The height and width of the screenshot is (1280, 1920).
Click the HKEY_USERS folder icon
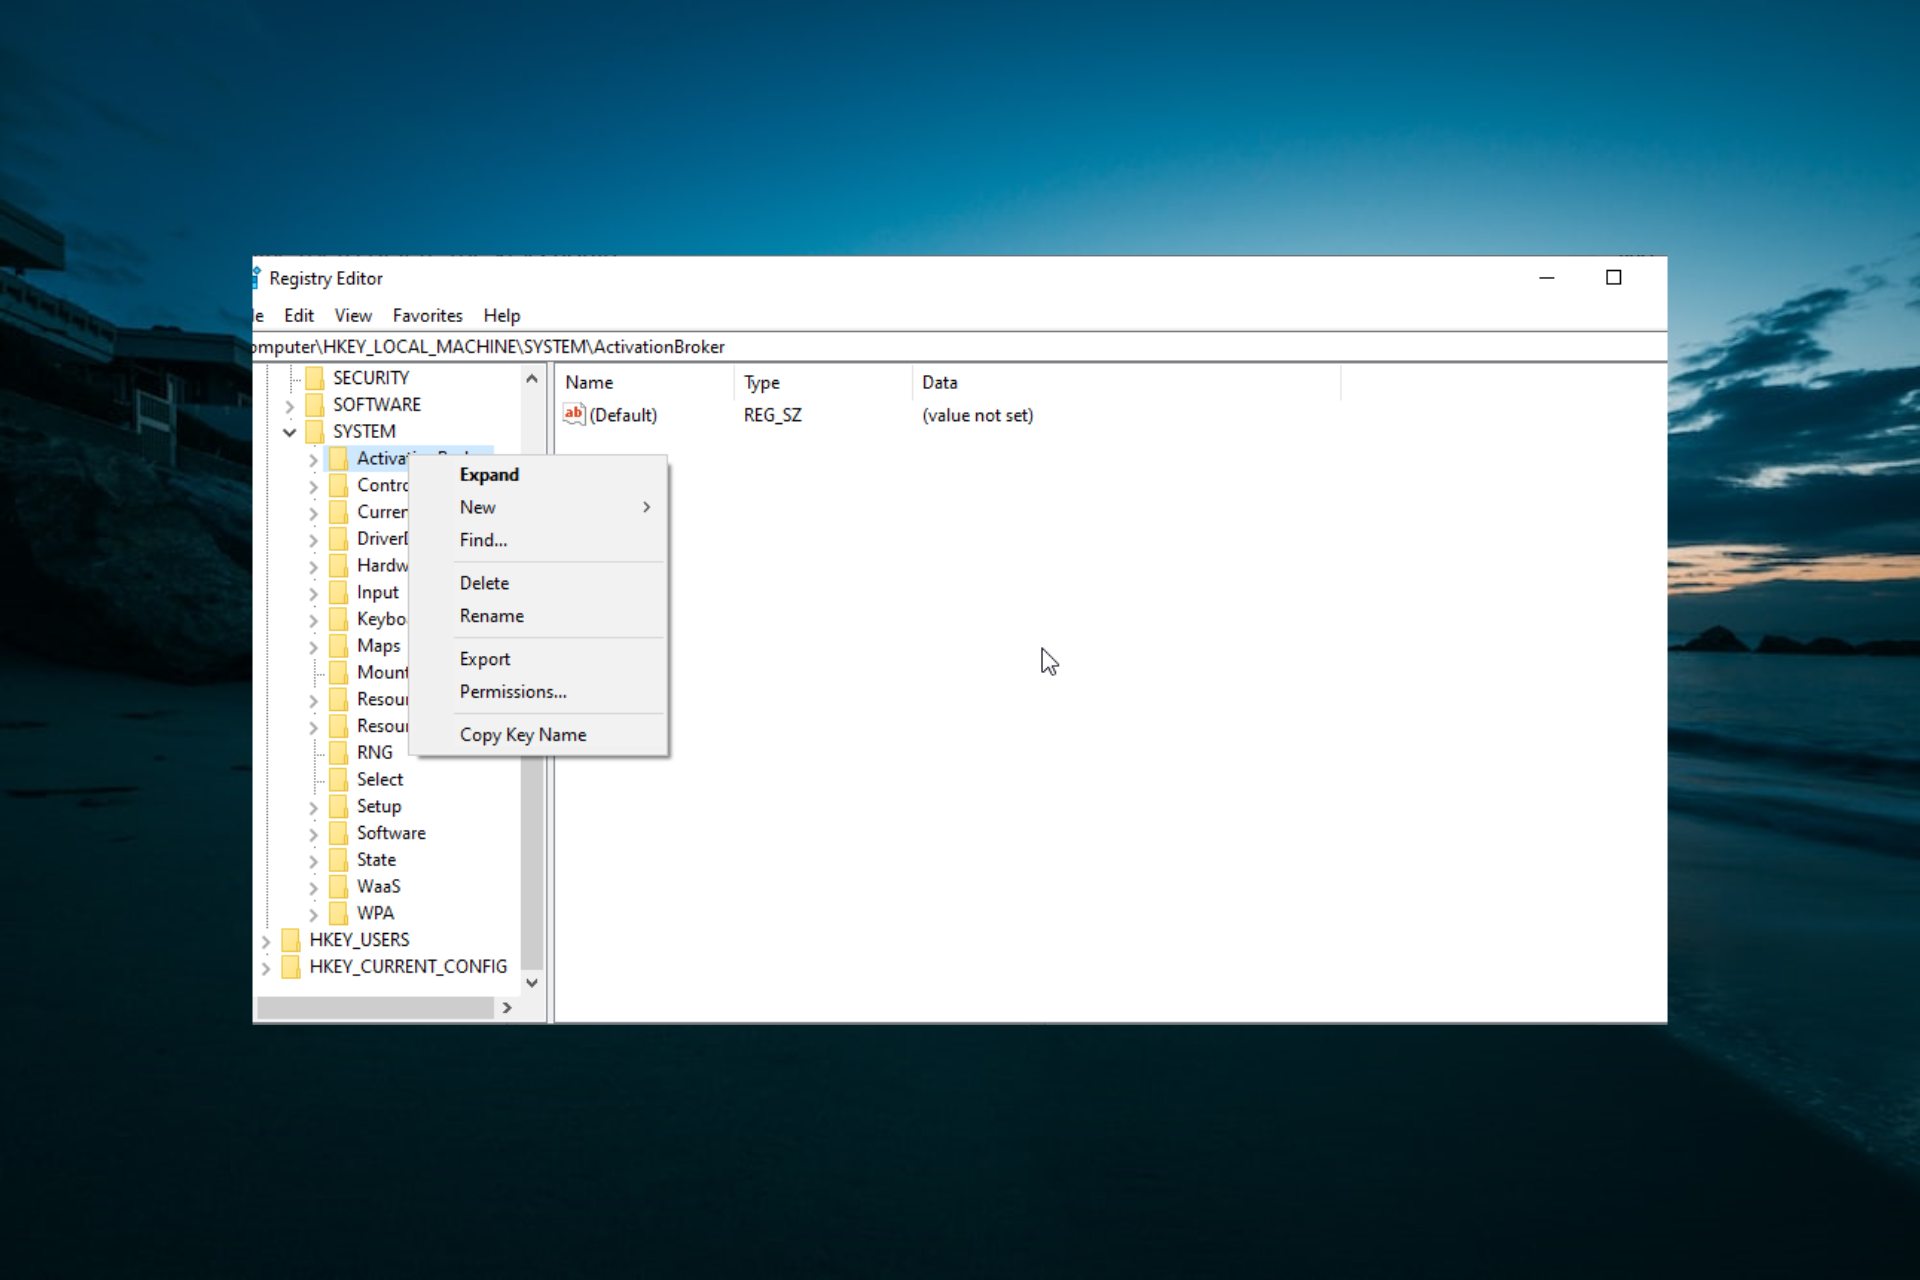291,940
